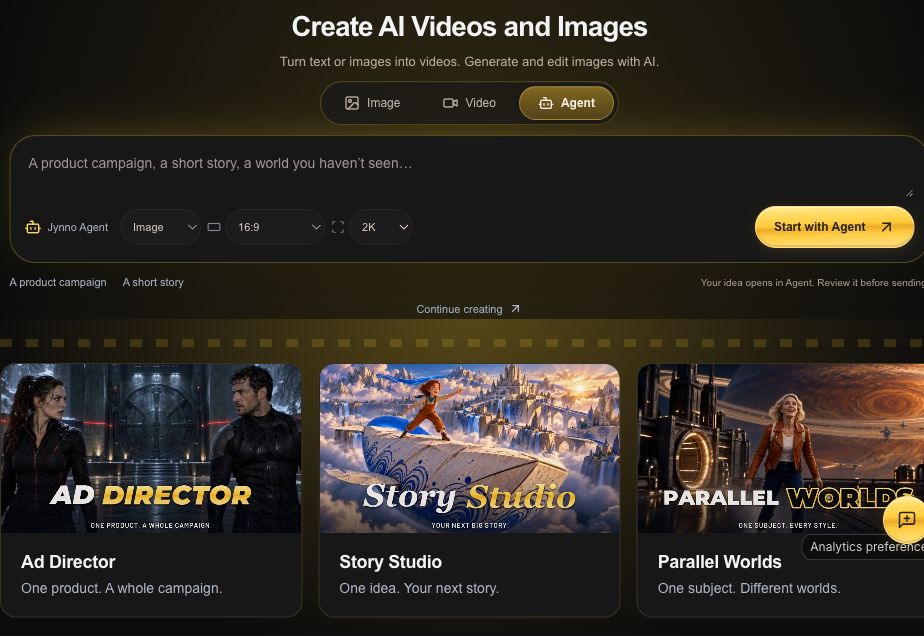Click the Story Studio card title

(391, 562)
